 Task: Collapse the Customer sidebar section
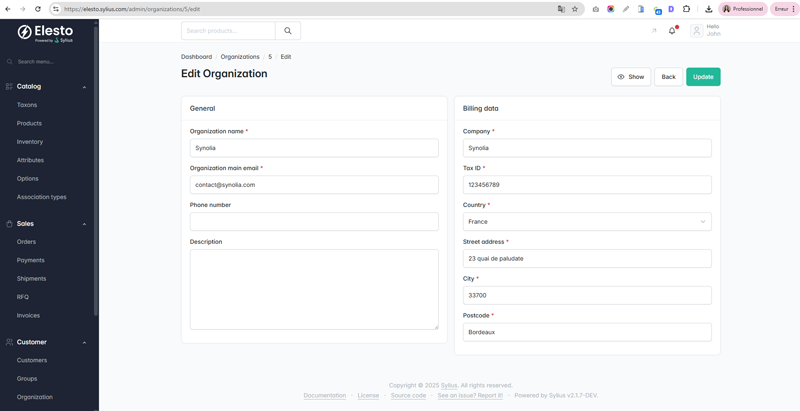tap(84, 342)
